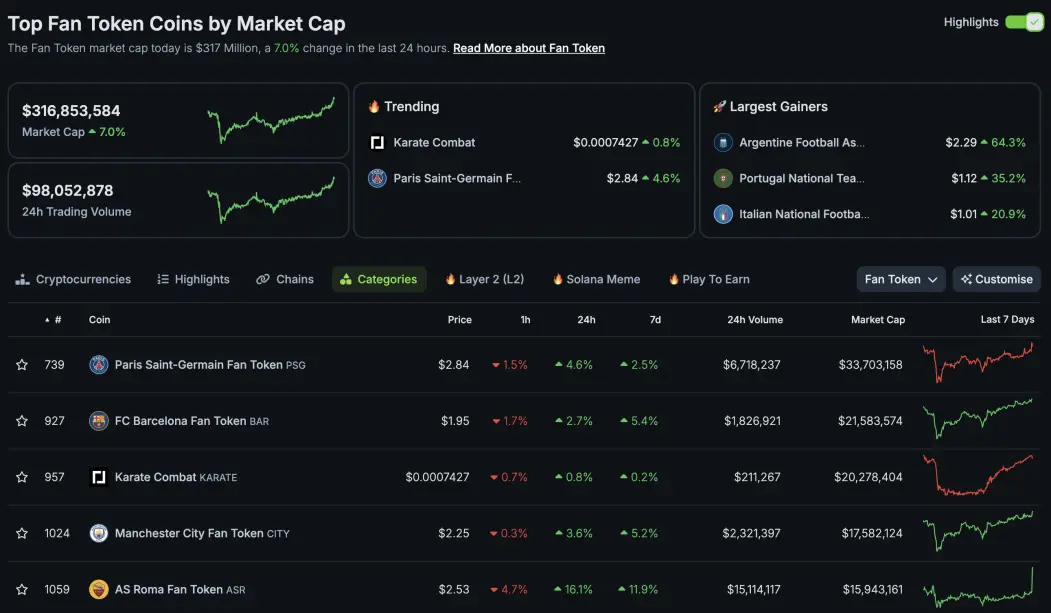Click the Cryptocurrencies tab icon
The image size is (1051, 613).
(x=23, y=279)
